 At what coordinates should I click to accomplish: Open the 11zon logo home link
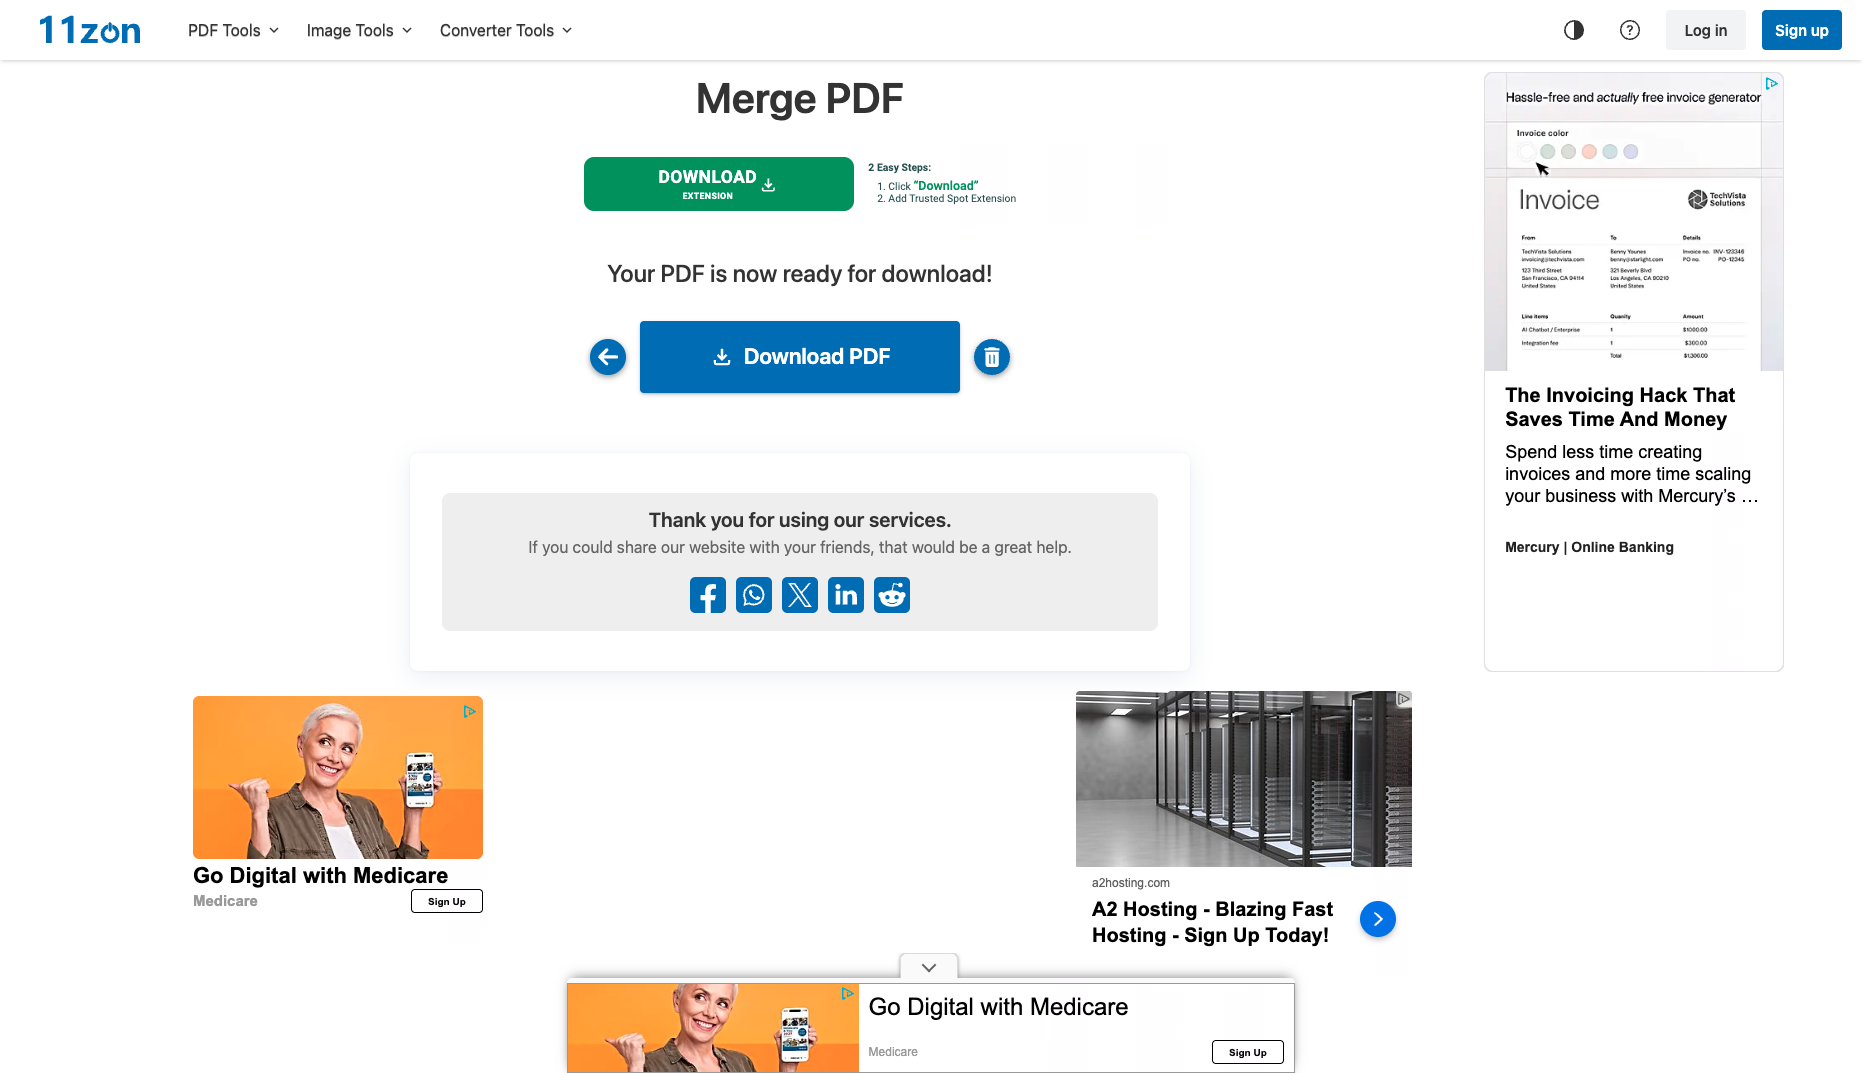point(90,30)
